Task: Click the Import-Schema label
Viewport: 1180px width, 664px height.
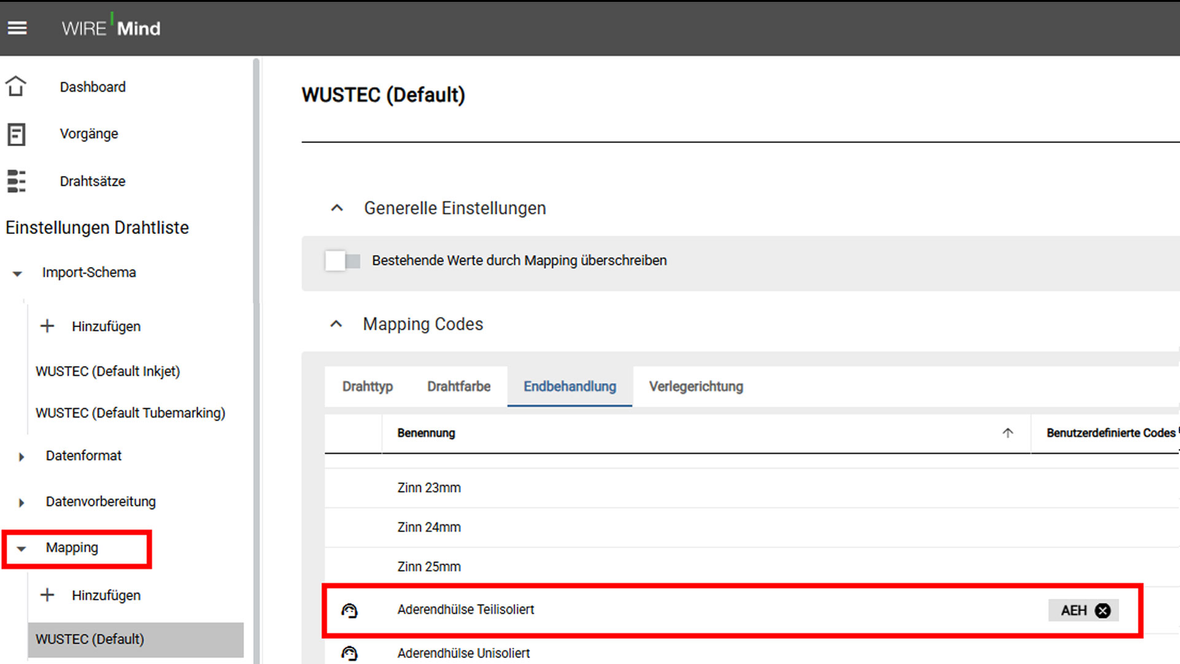Action: 89,273
